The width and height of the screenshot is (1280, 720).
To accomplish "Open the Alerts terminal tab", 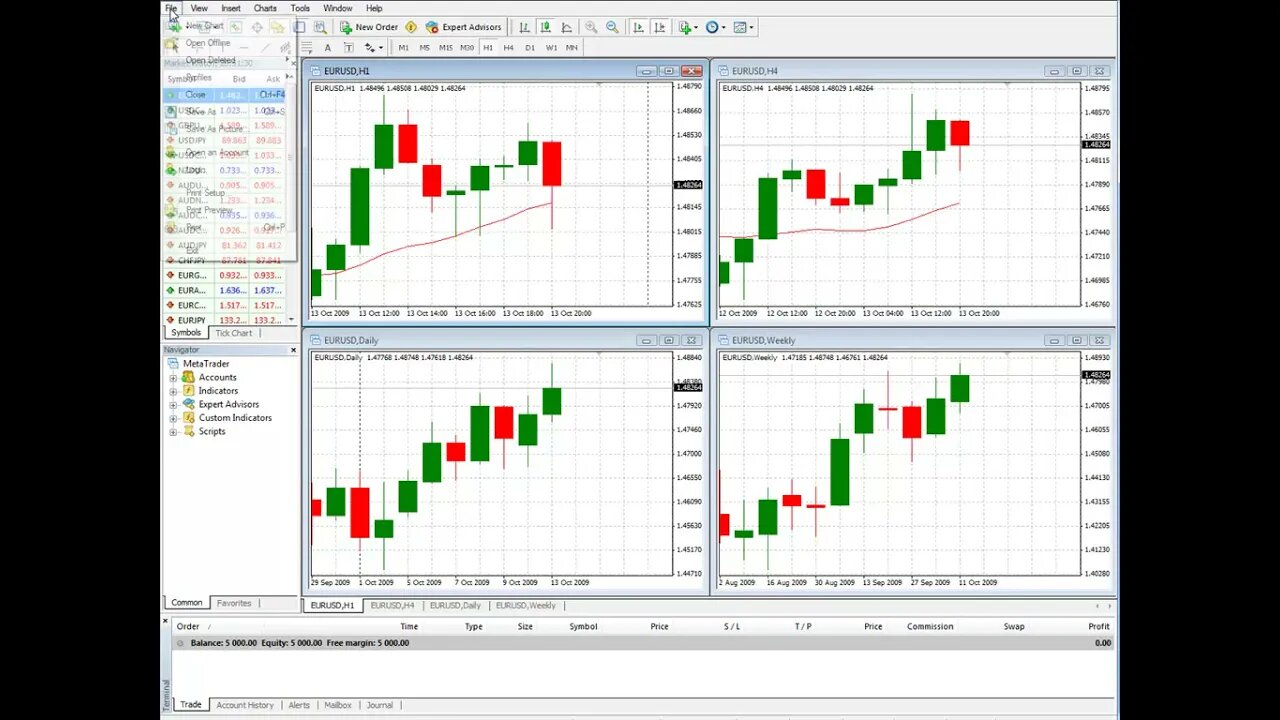I will 299,705.
